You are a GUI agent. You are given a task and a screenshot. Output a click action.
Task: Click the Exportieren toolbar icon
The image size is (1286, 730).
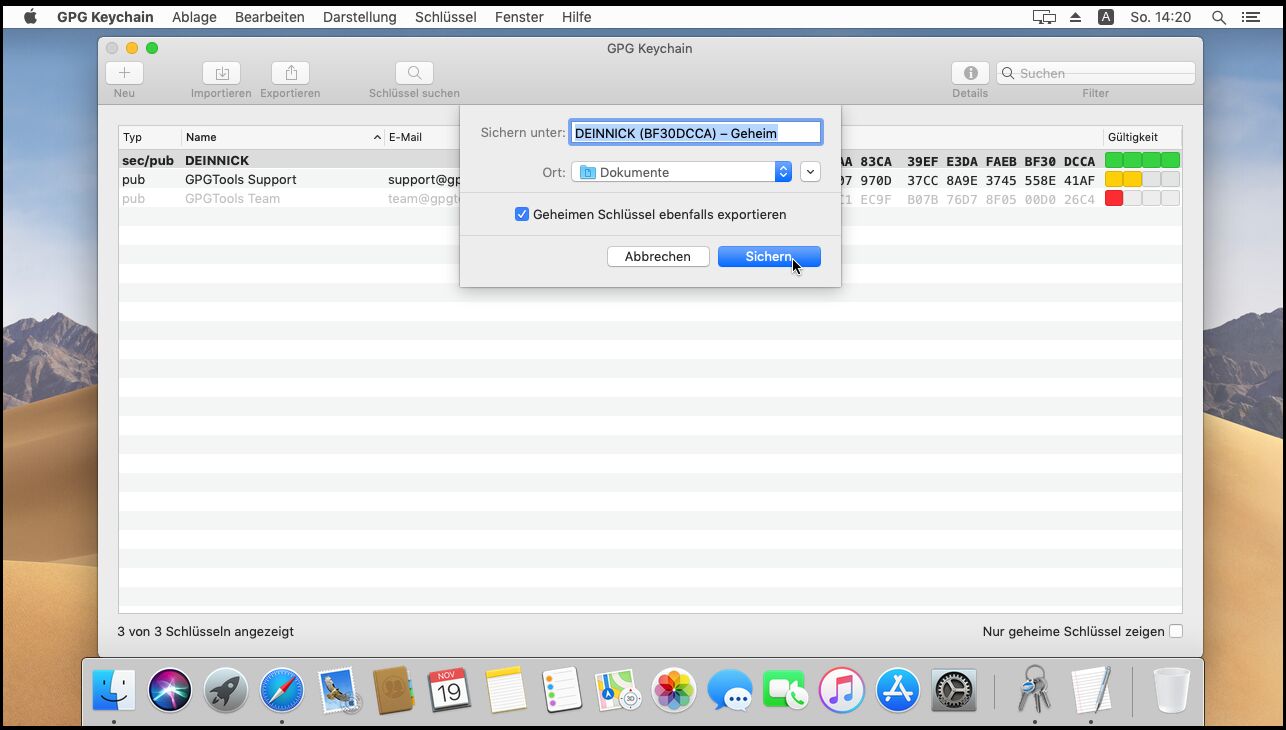click(290, 73)
